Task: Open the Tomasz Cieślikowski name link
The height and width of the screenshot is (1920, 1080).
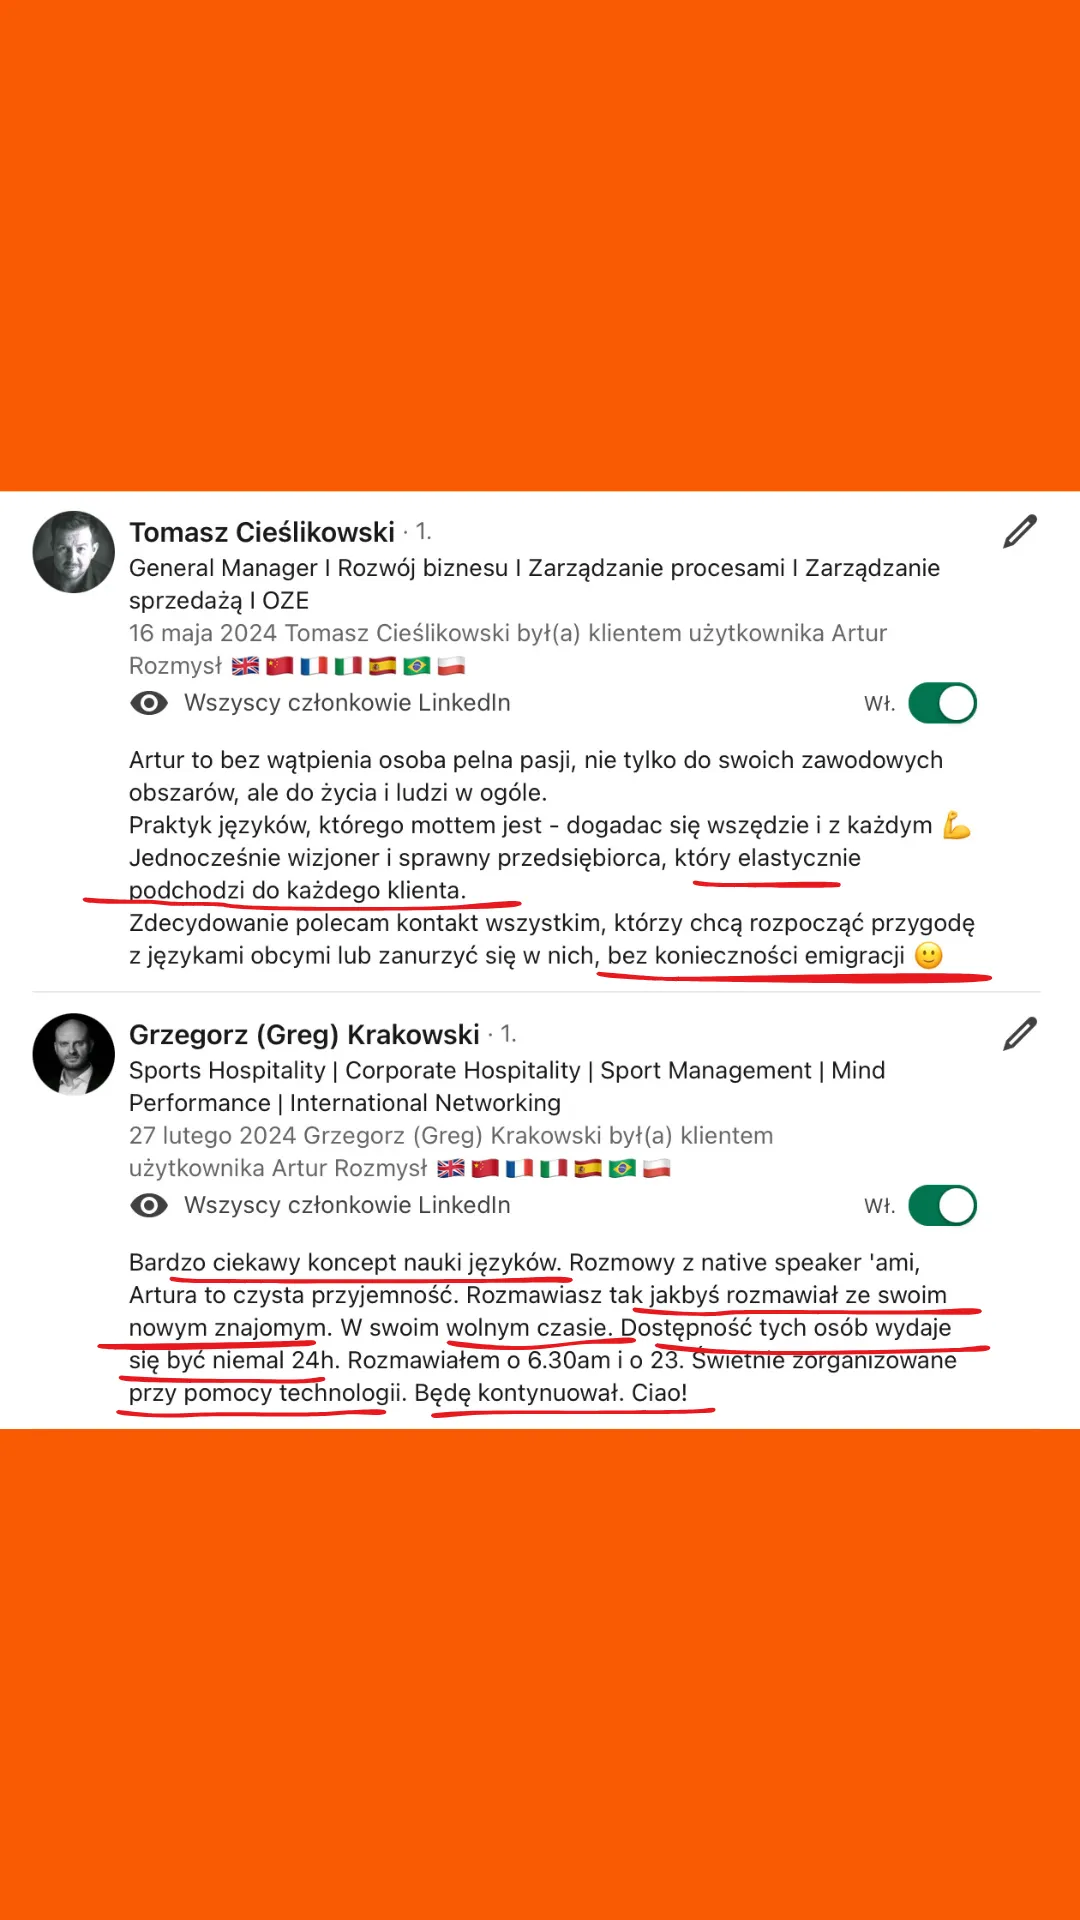Action: pyautogui.click(x=262, y=532)
